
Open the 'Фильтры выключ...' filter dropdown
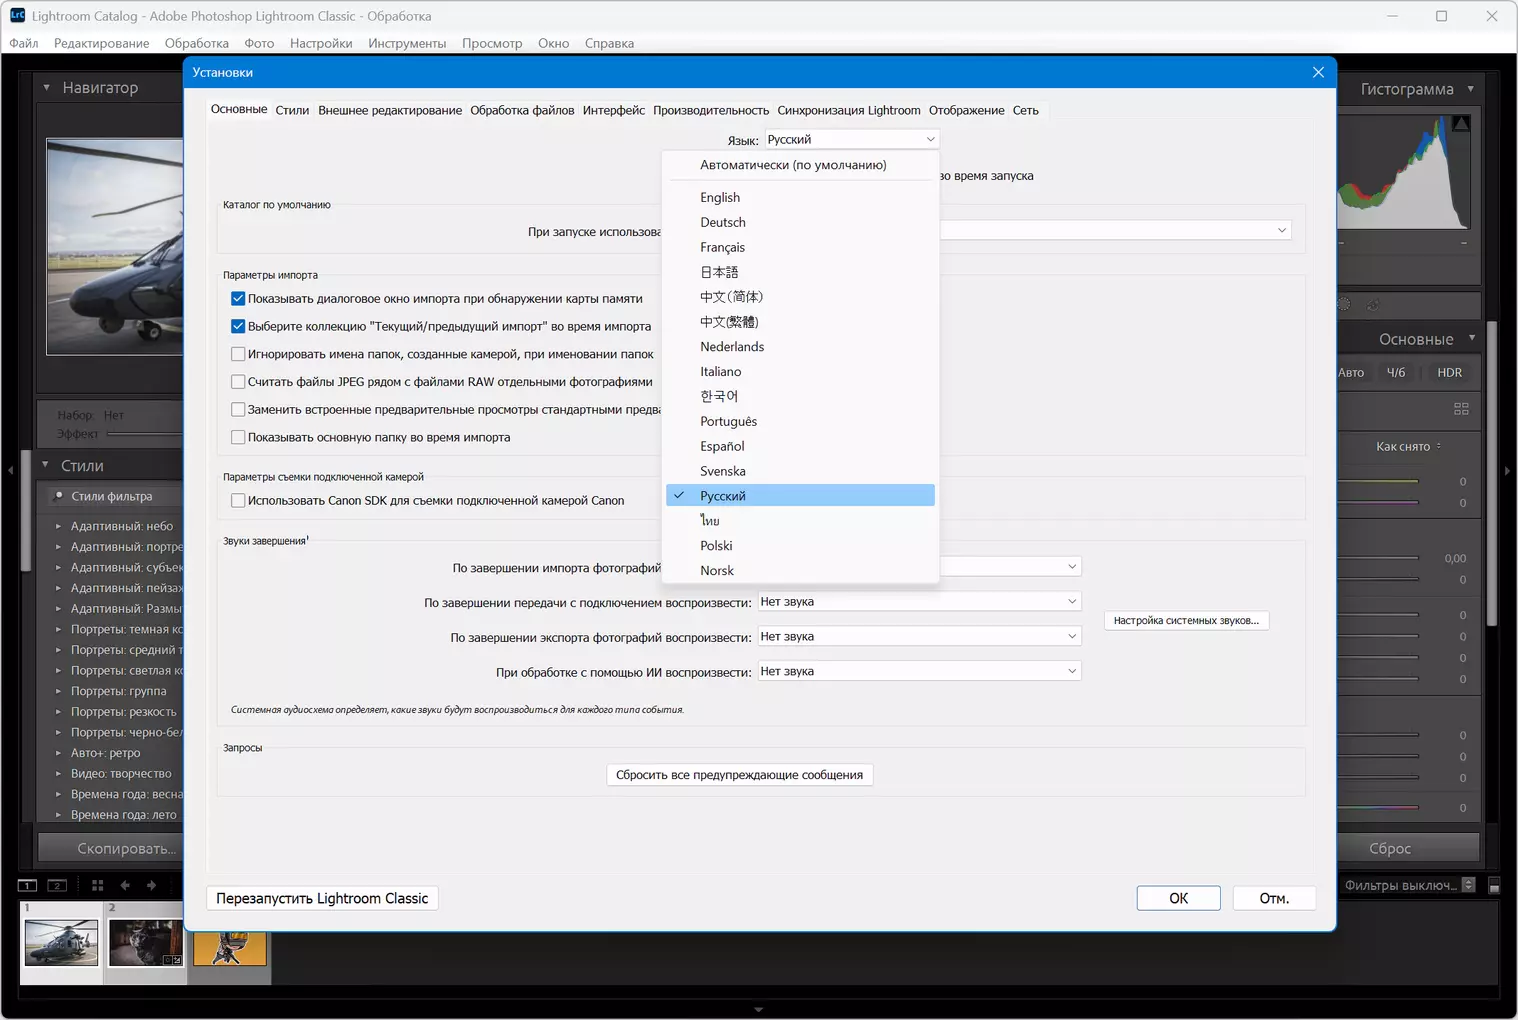click(x=1409, y=885)
